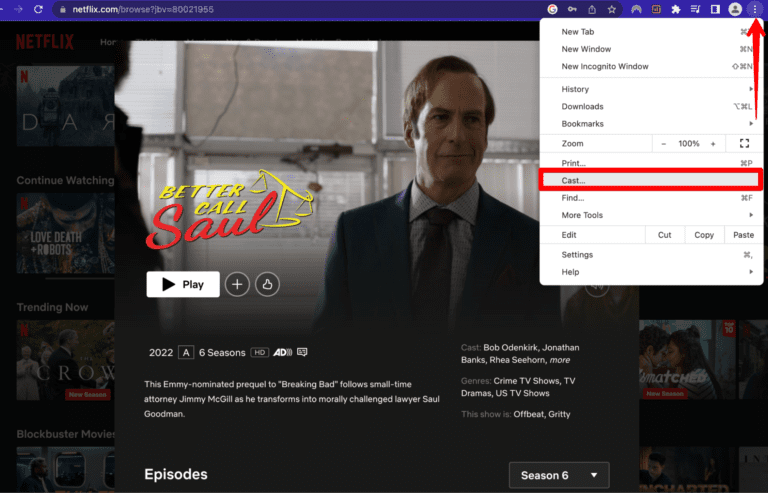Open the Love Death + Robots thumbnail
Screen dimensions: 768x493
(66, 233)
